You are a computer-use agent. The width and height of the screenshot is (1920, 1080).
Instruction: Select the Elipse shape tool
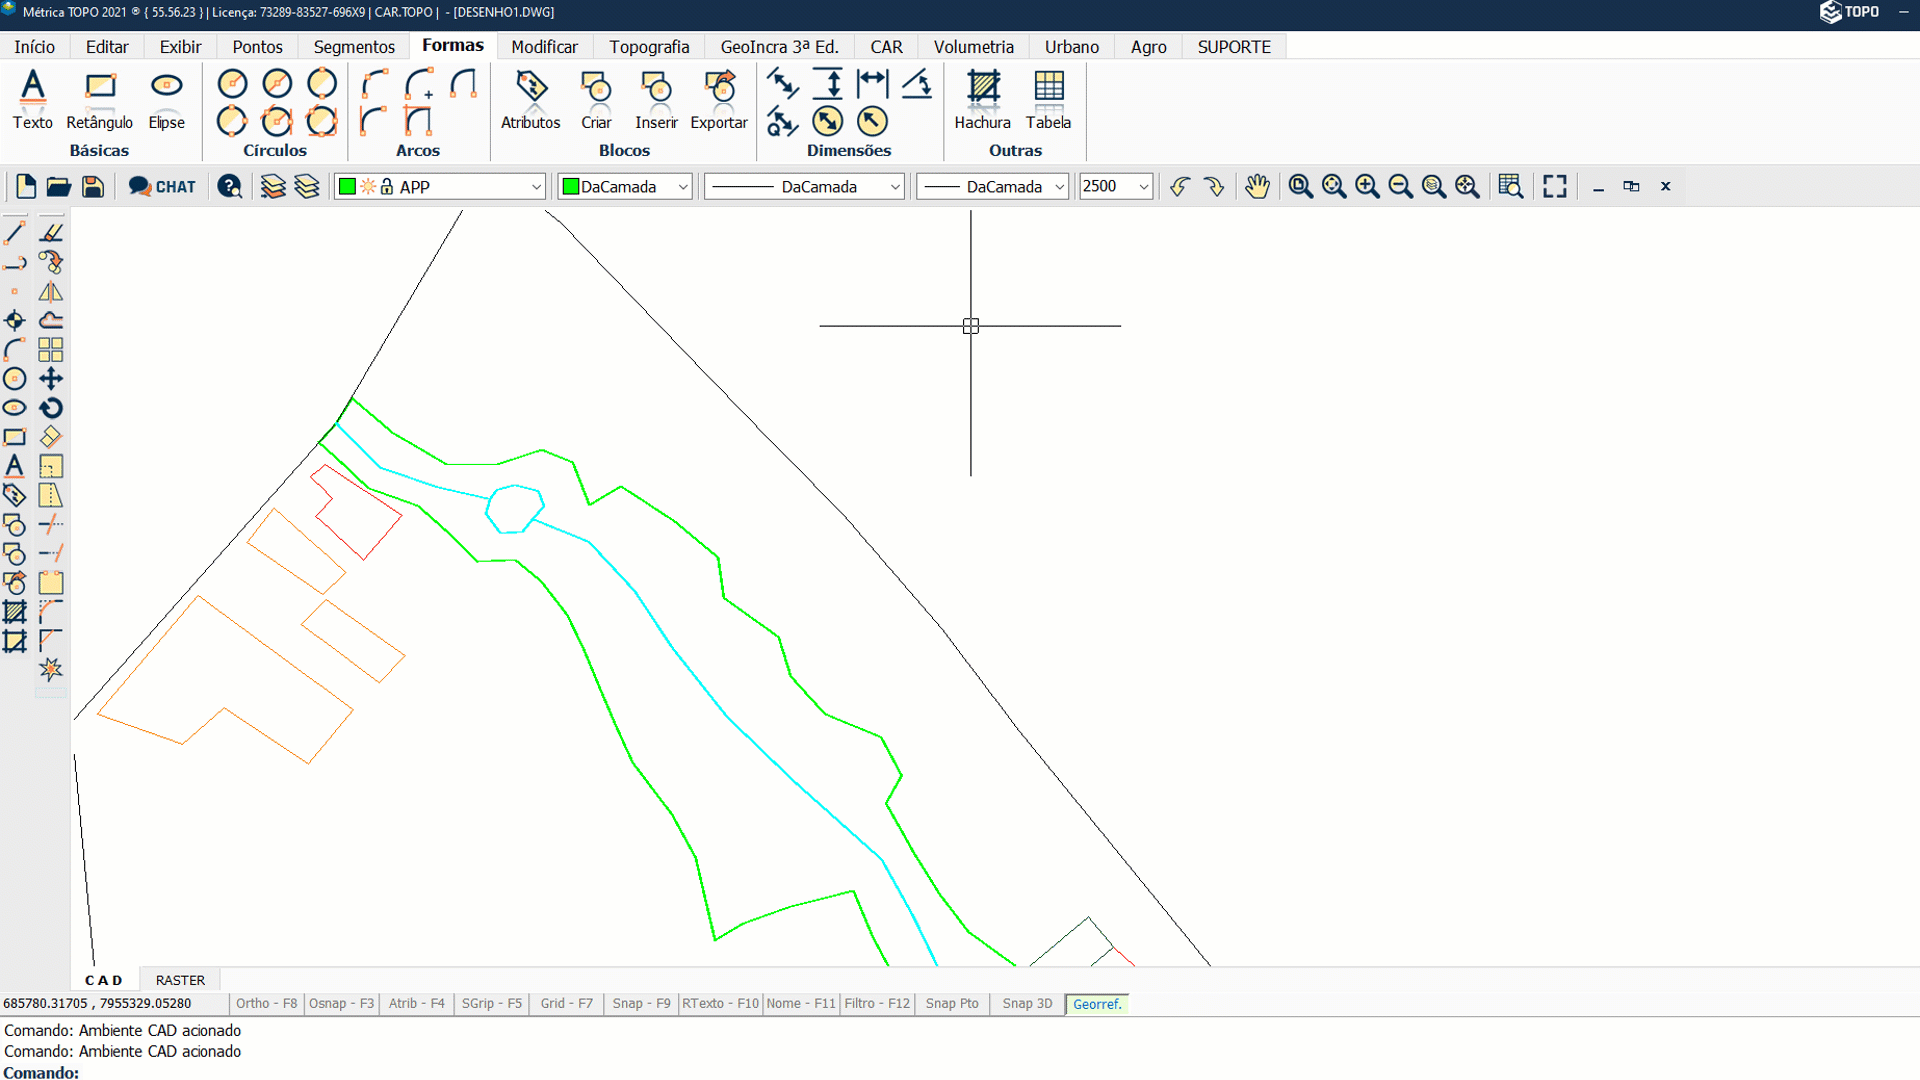(x=166, y=100)
